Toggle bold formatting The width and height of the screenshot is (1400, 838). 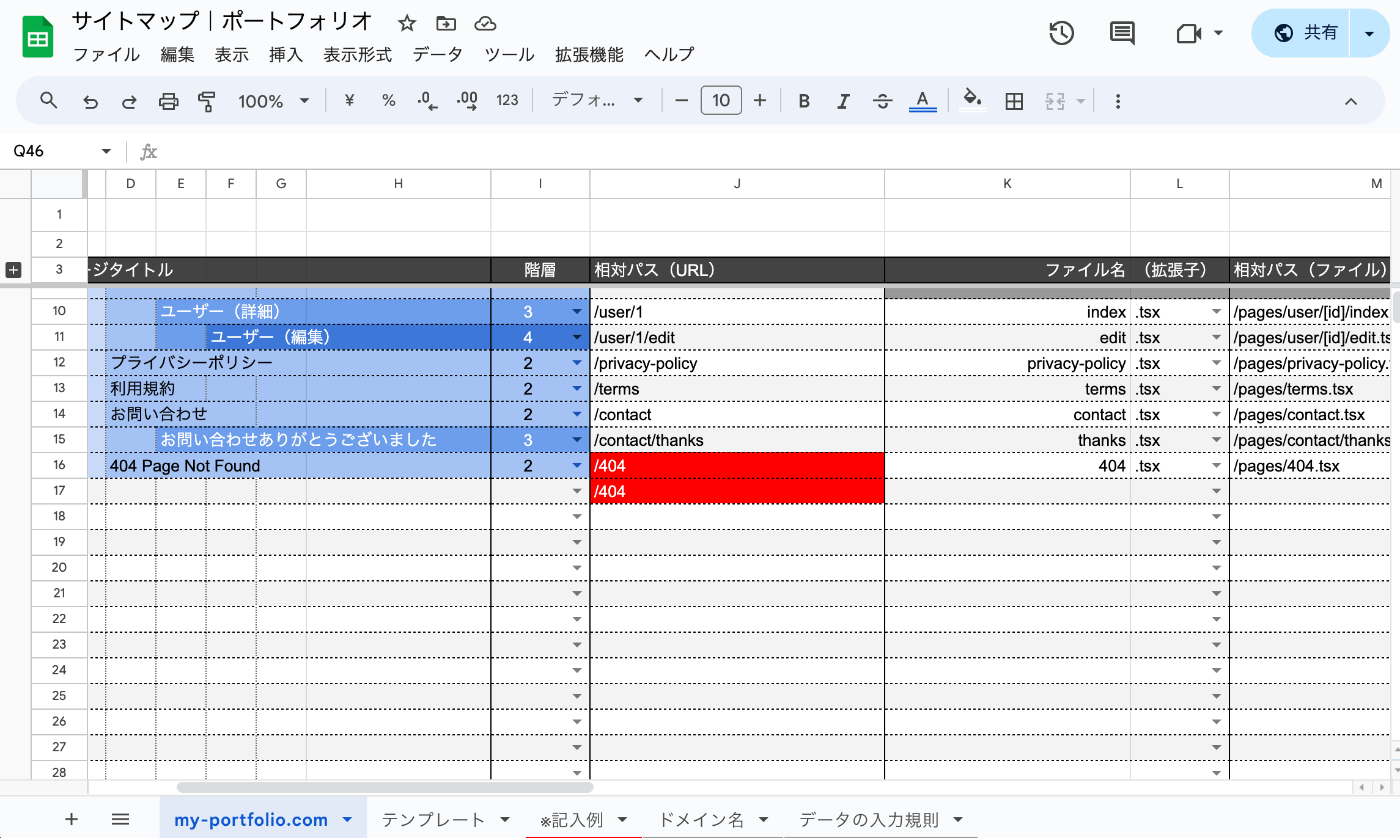pyautogui.click(x=804, y=101)
